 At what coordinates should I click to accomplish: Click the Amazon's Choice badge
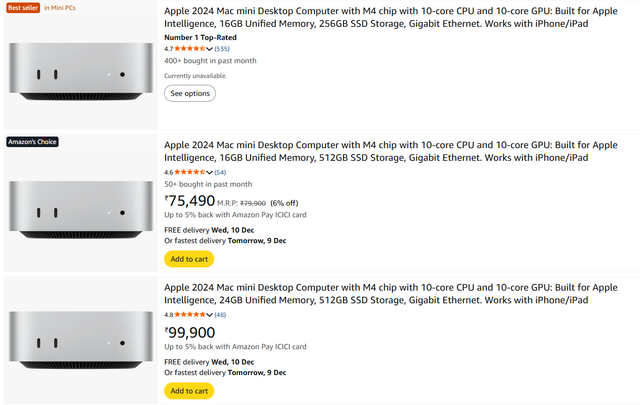pyautogui.click(x=32, y=142)
